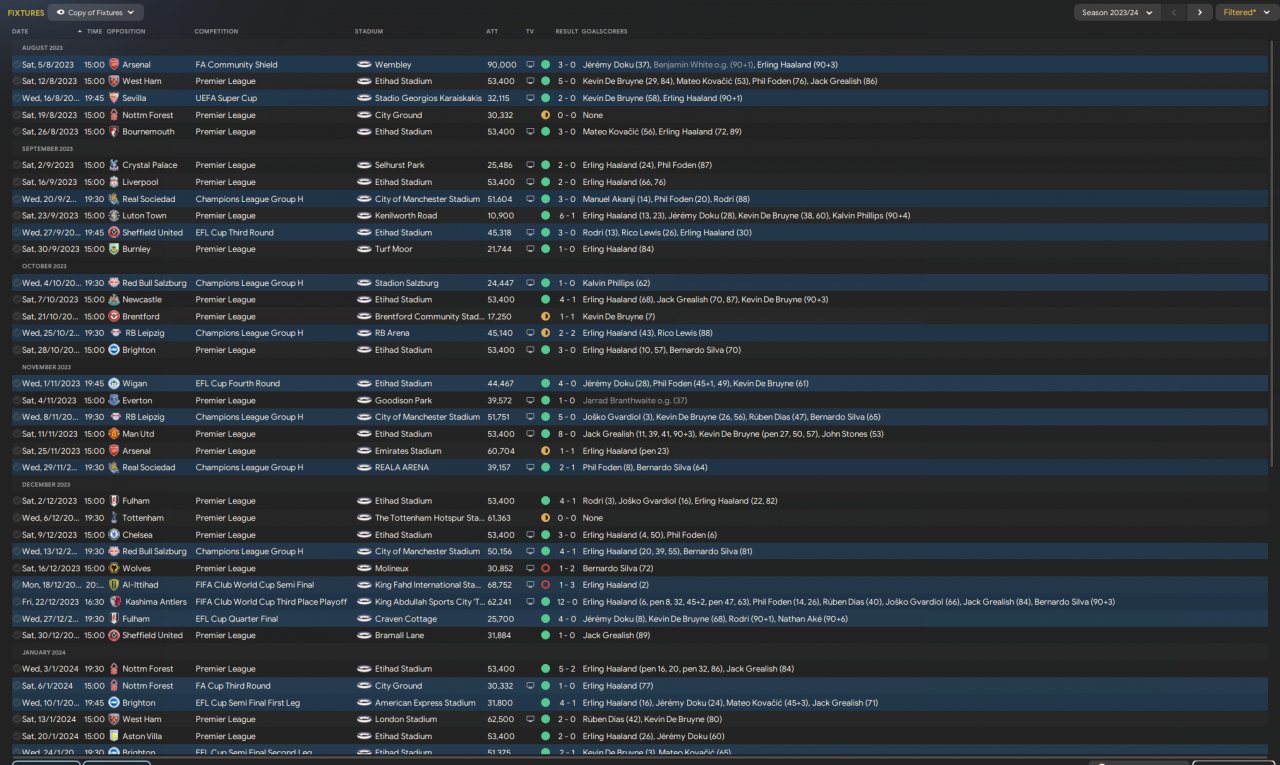Click the red loss marker on the Wolves row
The image size is (1280, 765).
pos(545,568)
